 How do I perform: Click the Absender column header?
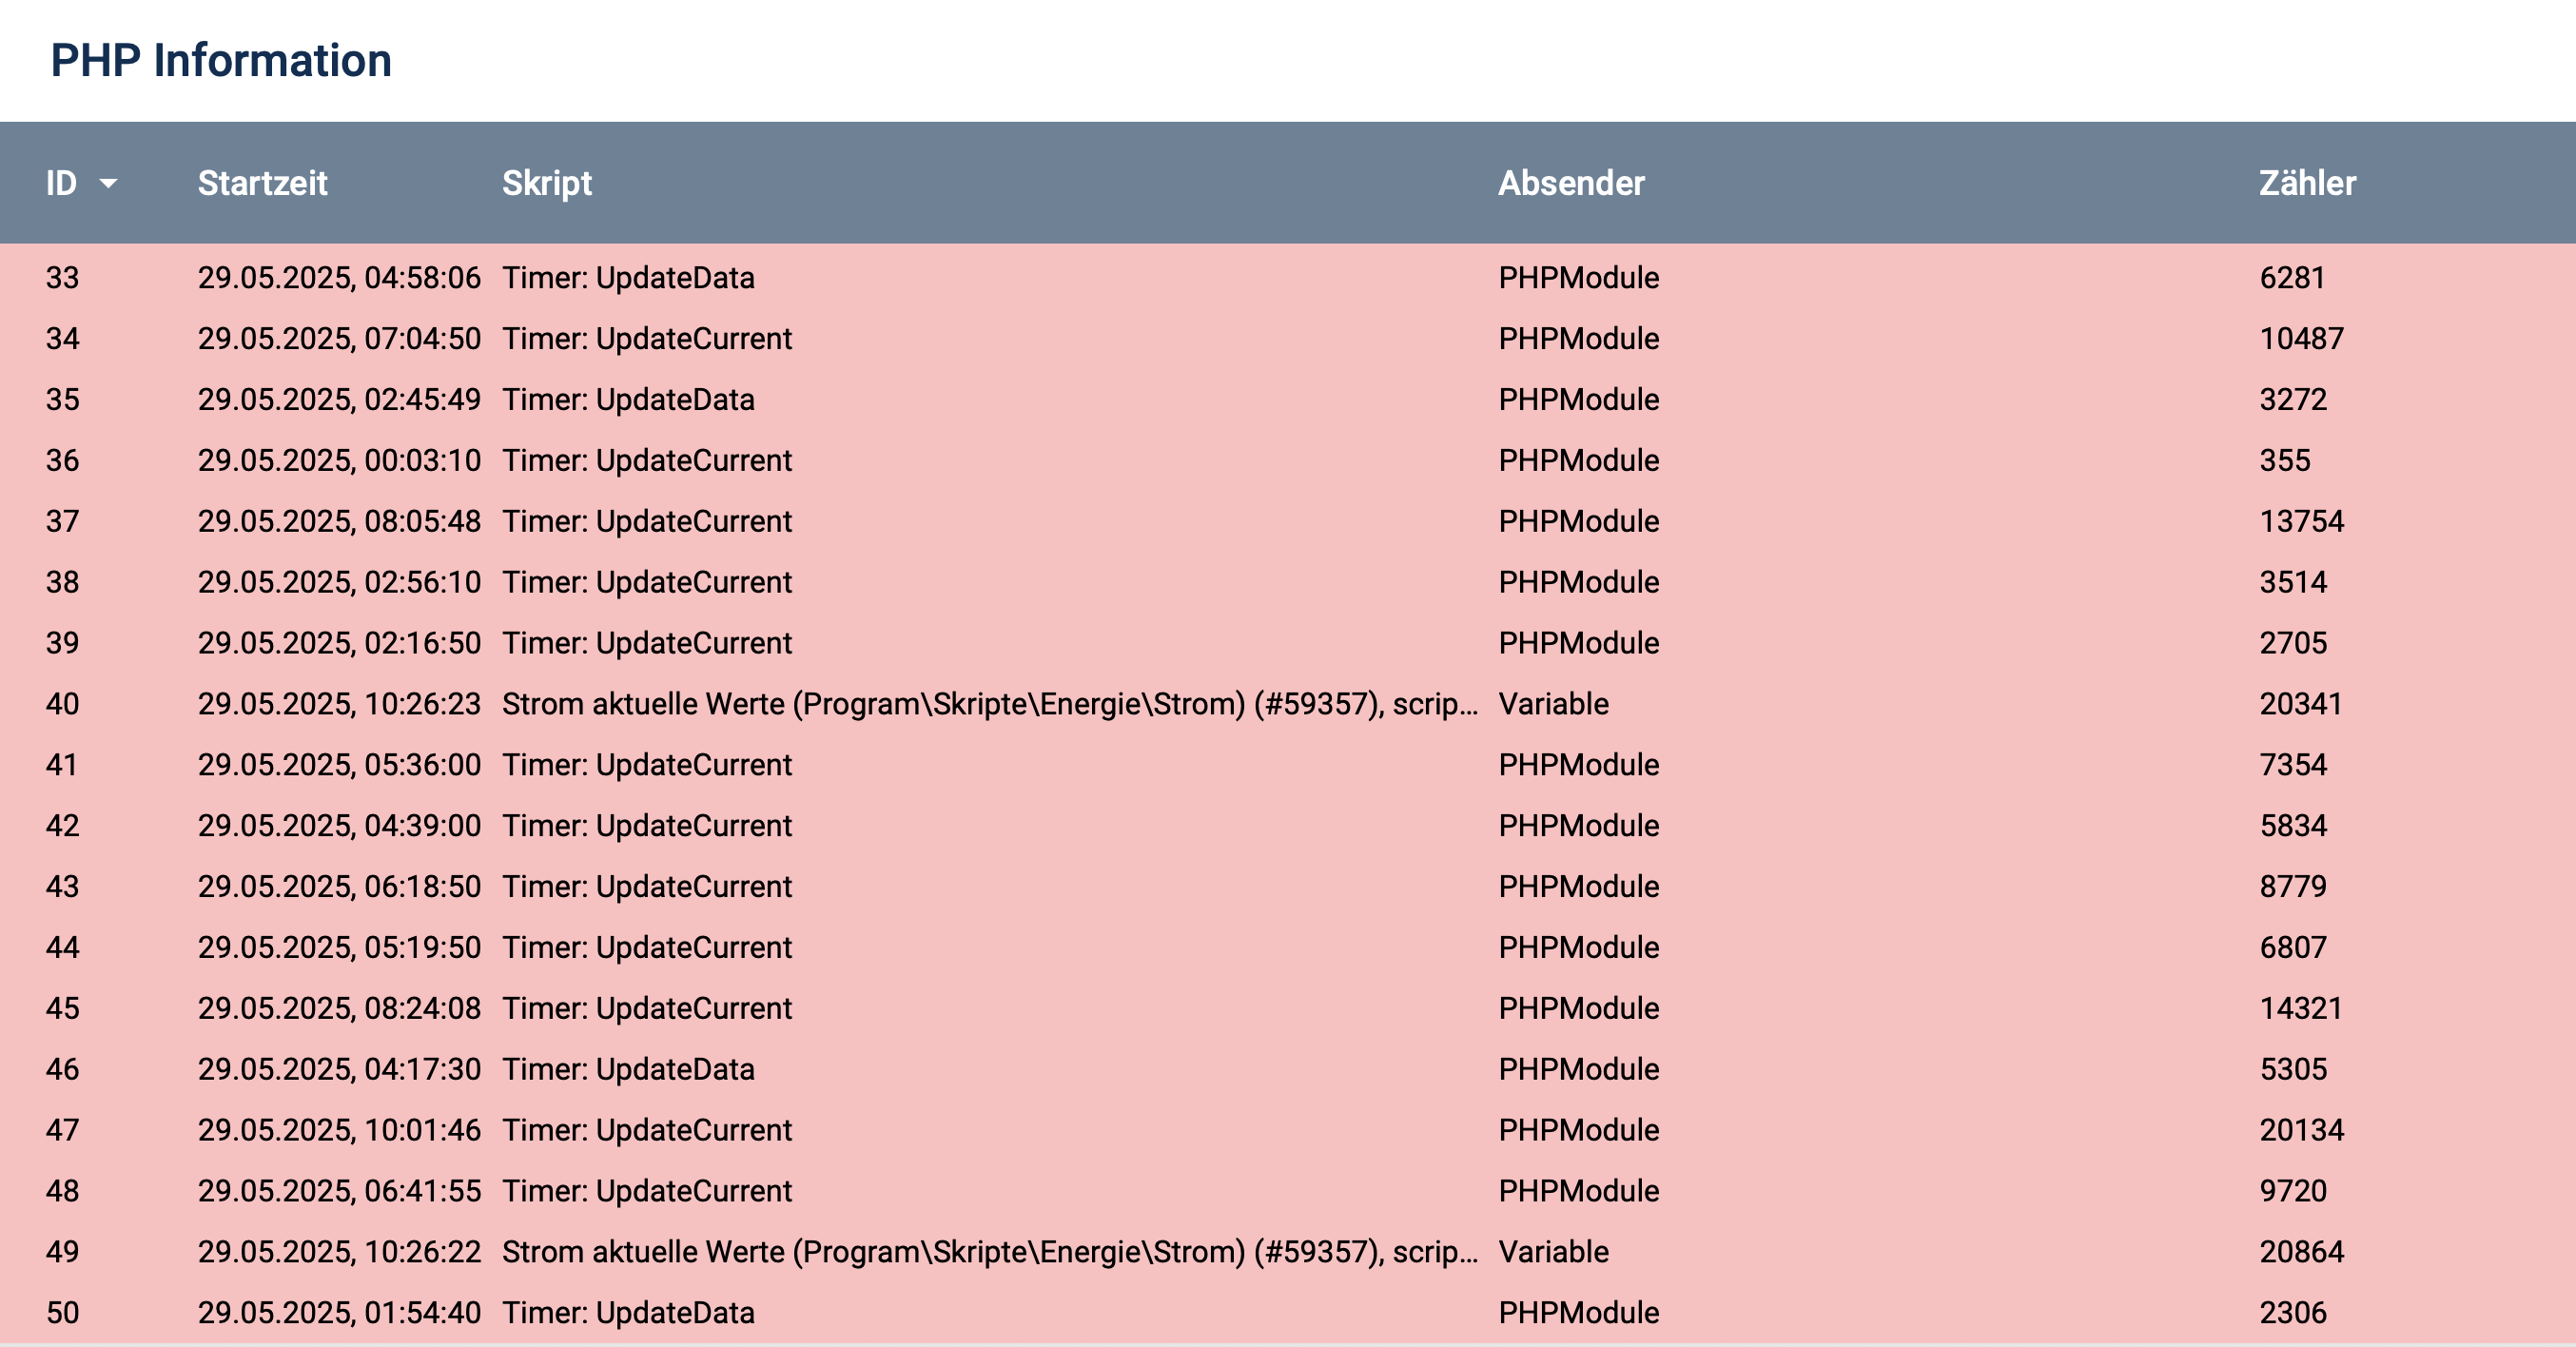click(1571, 183)
